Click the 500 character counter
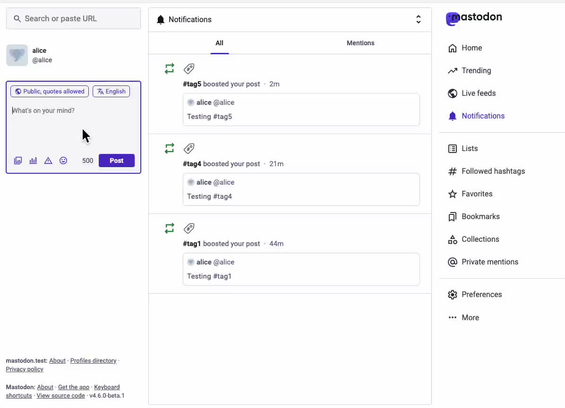 click(x=88, y=161)
